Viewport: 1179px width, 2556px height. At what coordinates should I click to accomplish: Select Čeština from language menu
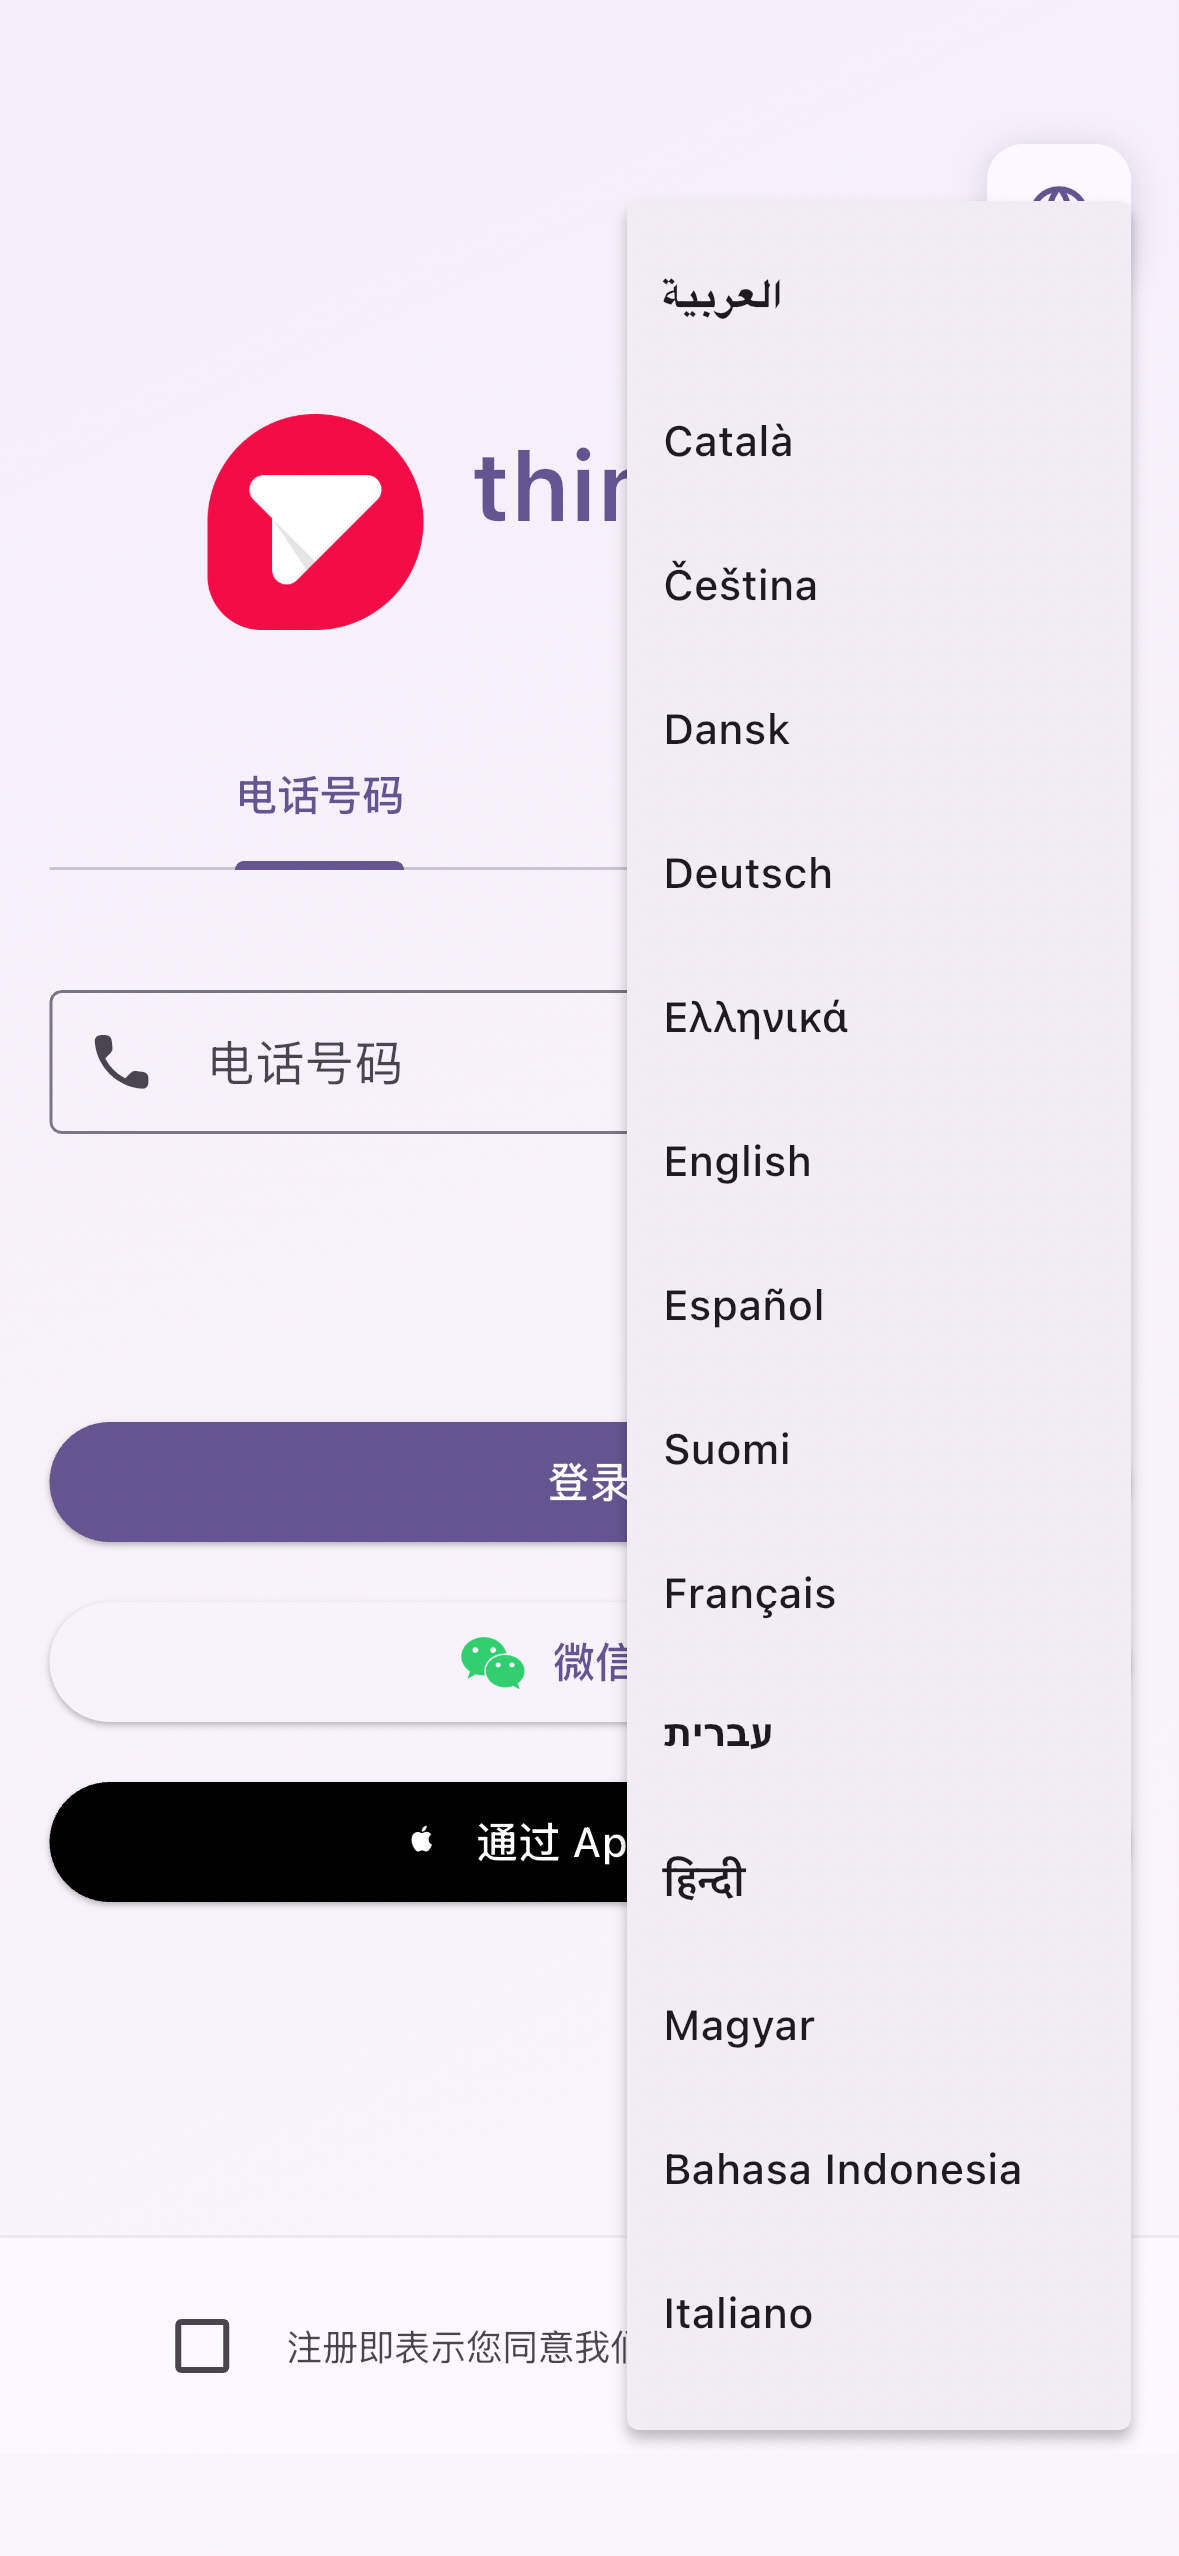878,586
